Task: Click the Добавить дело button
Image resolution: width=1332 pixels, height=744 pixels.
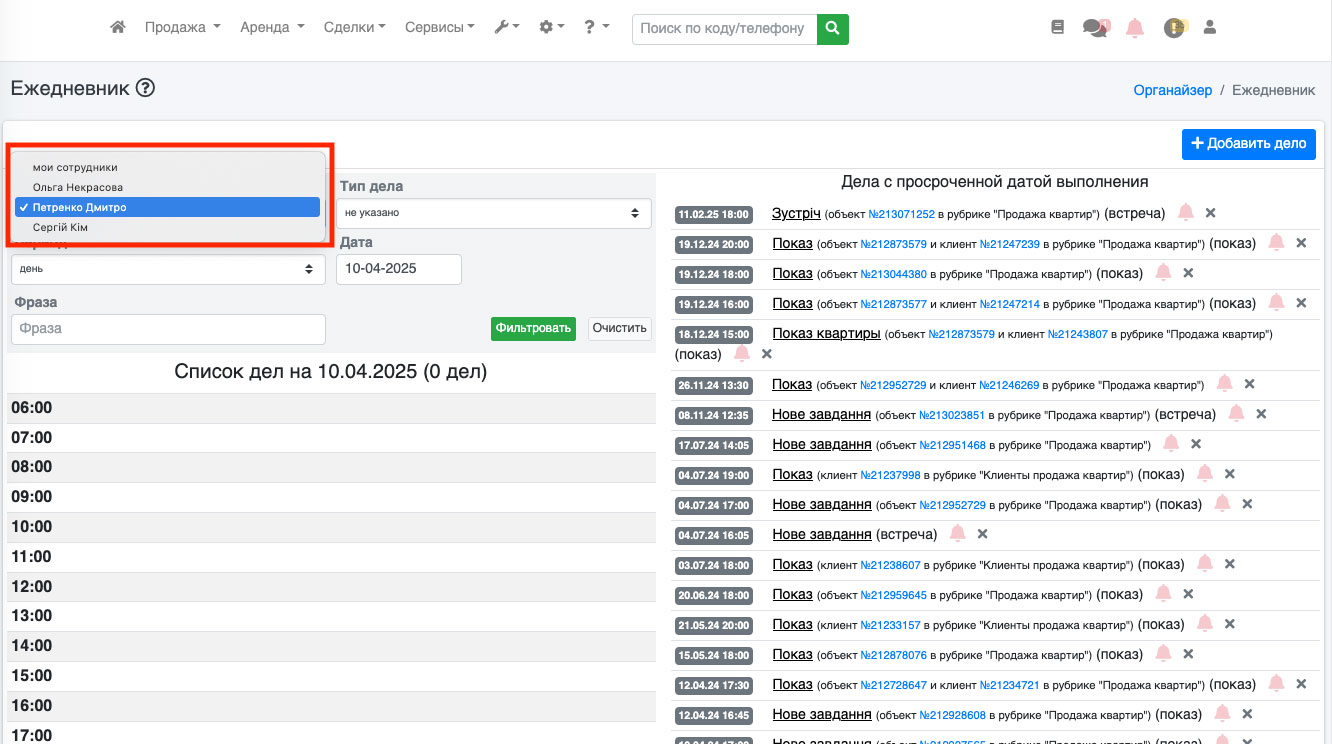Action: click(1248, 143)
